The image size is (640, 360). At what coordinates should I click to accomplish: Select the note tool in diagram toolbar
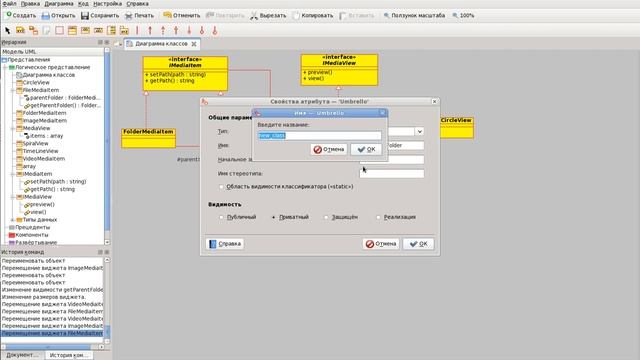coord(47,30)
